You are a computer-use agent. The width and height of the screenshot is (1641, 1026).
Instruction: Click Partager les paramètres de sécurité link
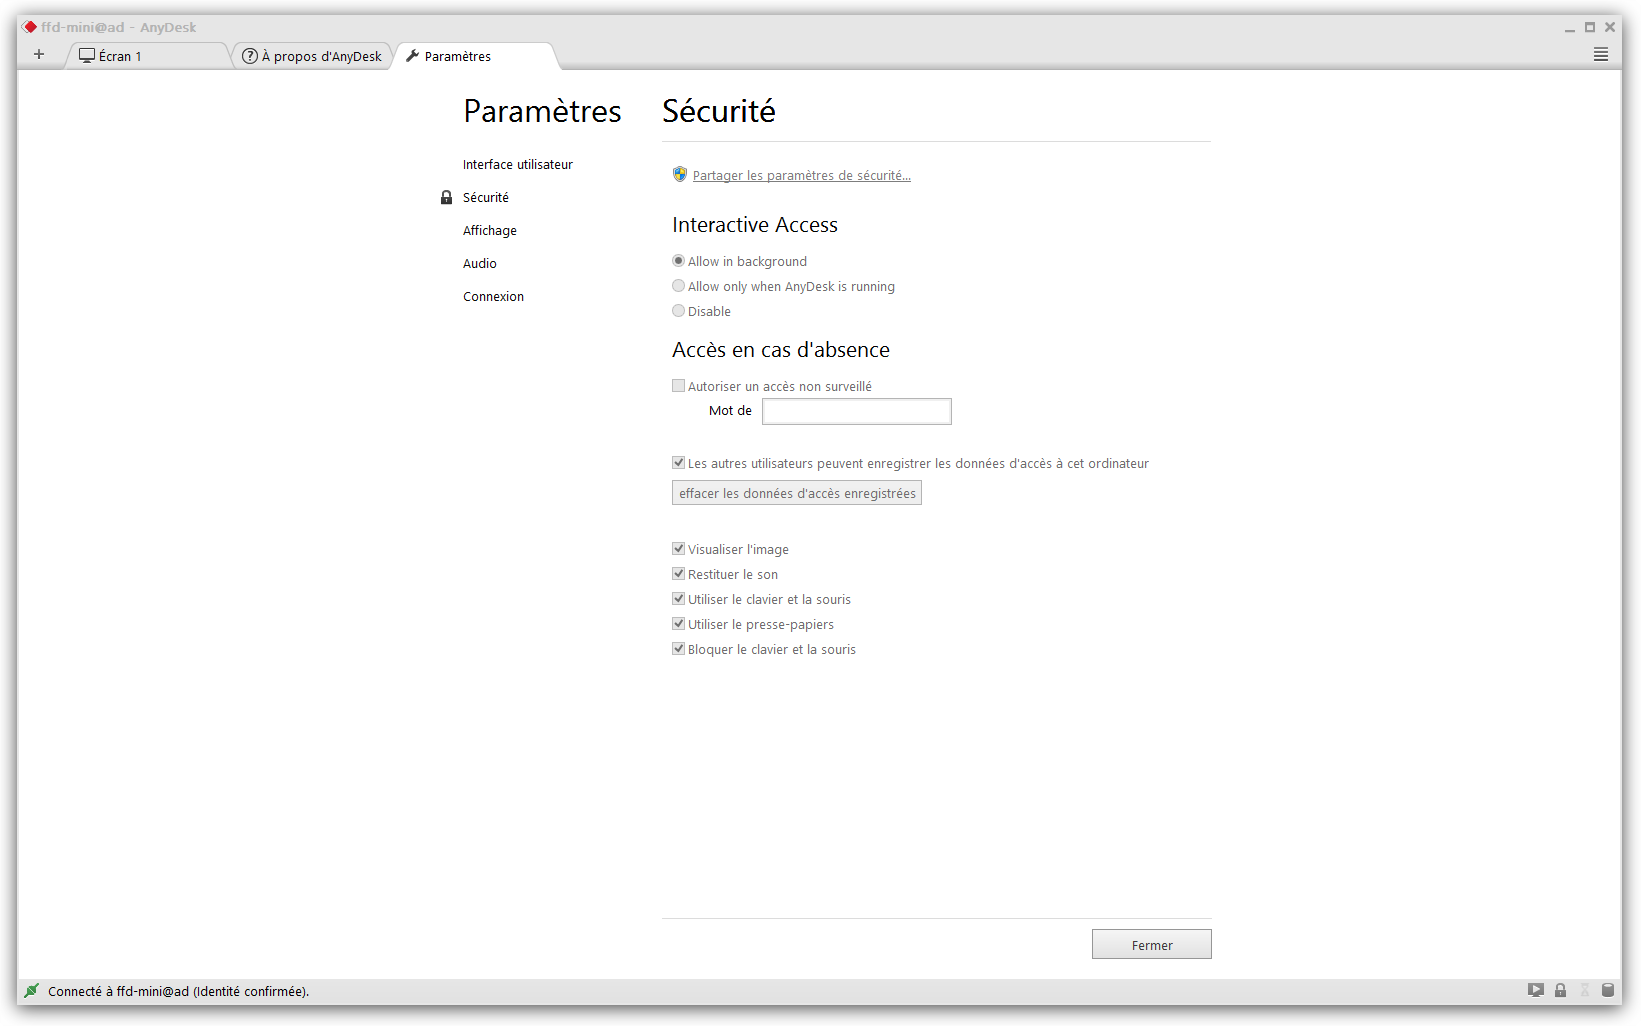coord(801,176)
